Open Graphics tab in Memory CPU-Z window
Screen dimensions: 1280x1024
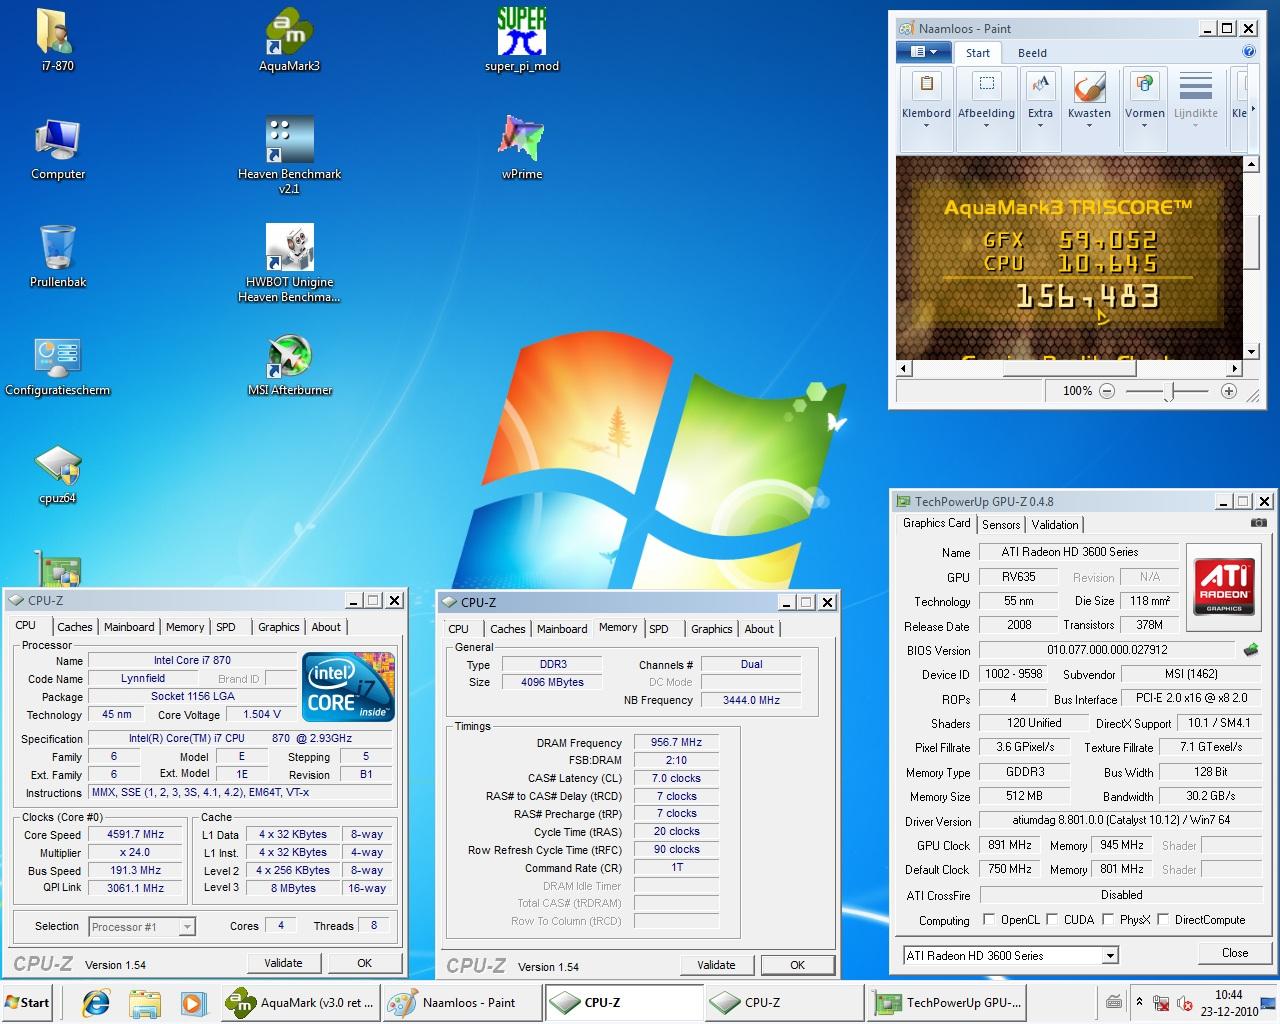[712, 629]
